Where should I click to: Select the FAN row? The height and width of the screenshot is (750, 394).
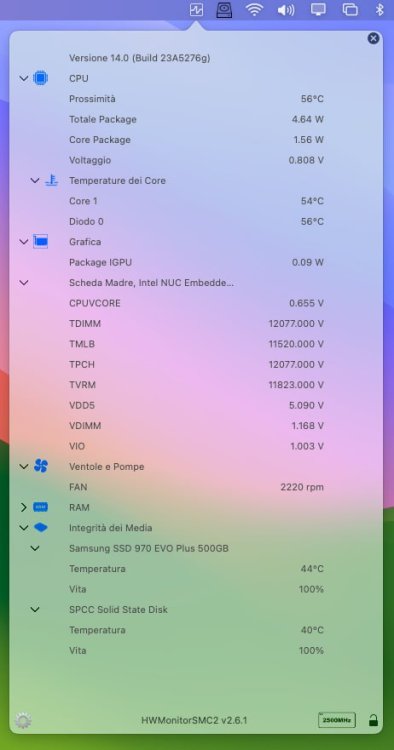point(196,487)
